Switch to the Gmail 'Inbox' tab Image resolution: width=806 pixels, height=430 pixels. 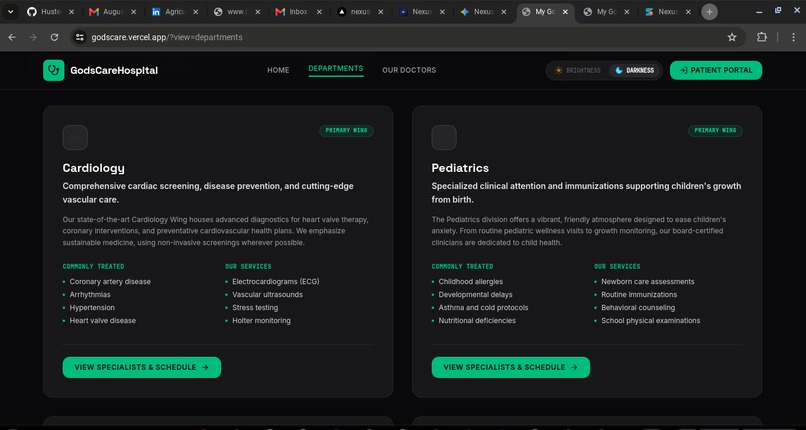pyautogui.click(x=298, y=12)
